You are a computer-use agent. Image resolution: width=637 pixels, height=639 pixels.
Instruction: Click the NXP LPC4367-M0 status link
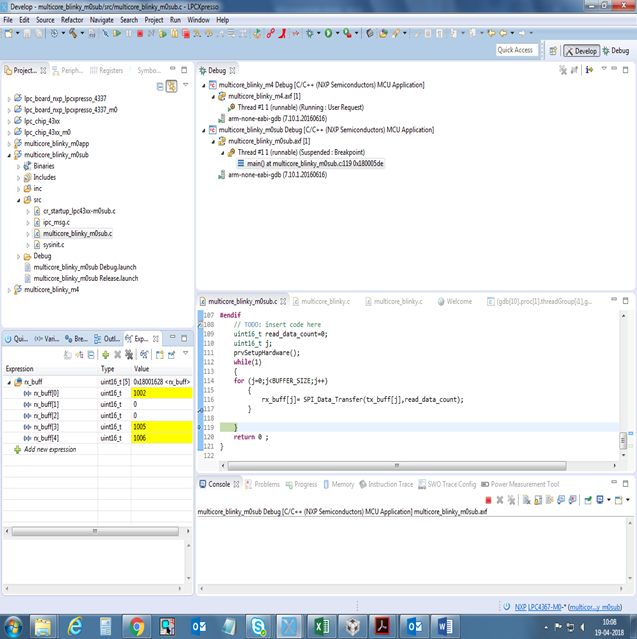pyautogui.click(x=540, y=607)
